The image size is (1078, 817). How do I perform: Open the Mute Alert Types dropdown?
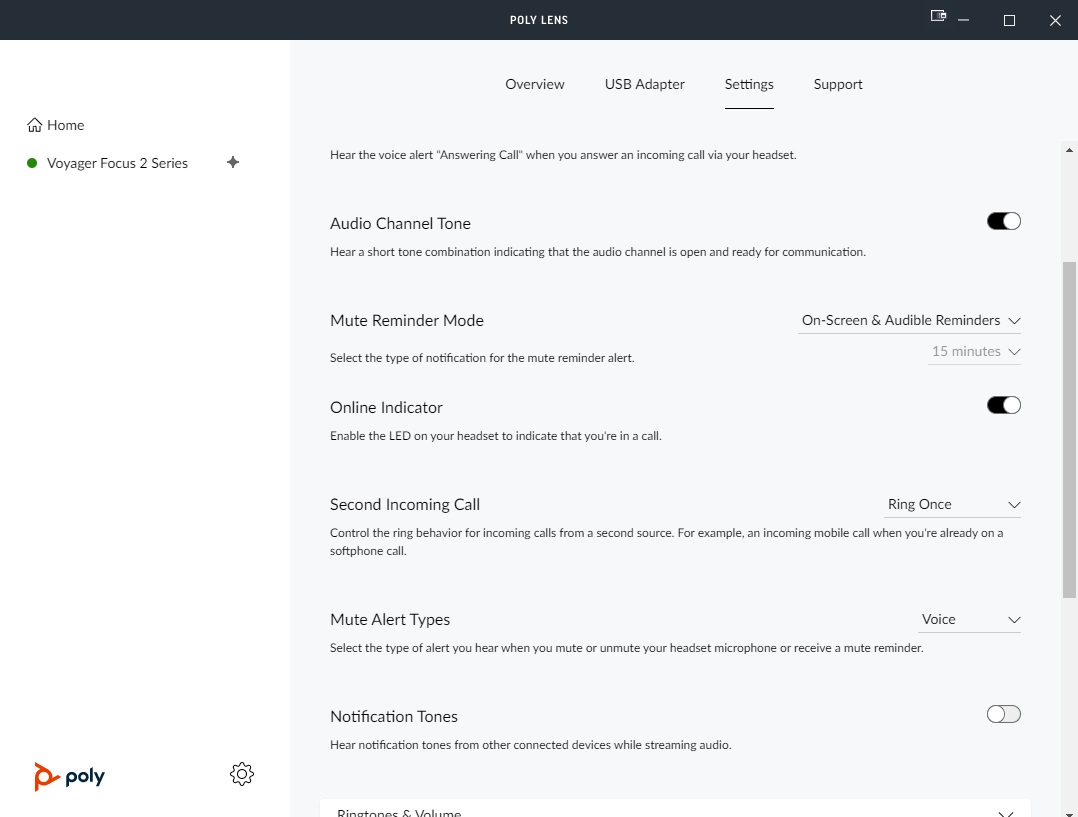[969, 619]
